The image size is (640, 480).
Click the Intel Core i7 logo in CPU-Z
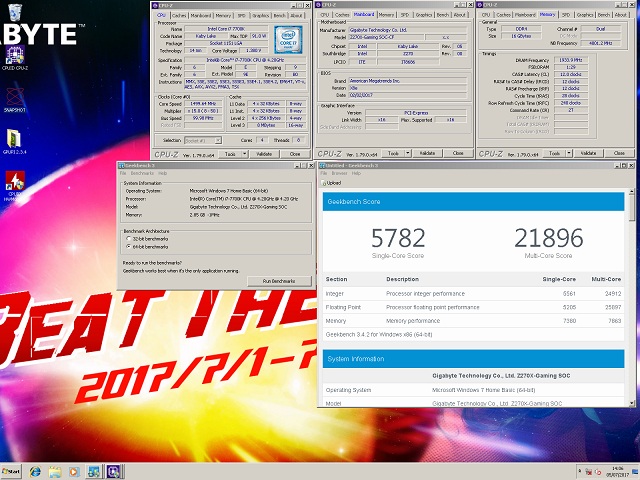coord(288,40)
